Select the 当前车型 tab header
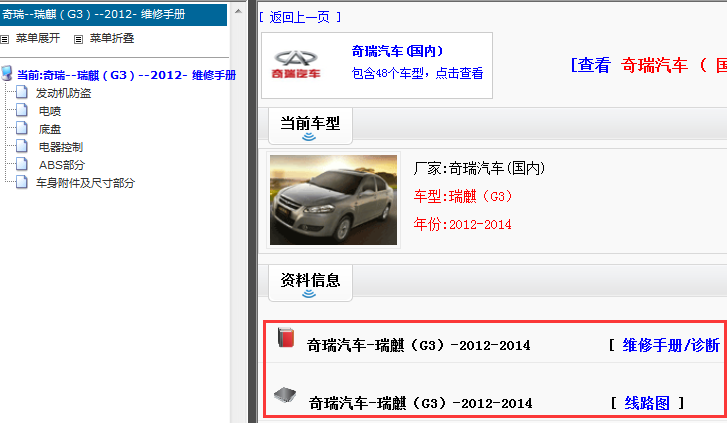Image resolution: width=727 pixels, height=423 pixels. click(310, 125)
